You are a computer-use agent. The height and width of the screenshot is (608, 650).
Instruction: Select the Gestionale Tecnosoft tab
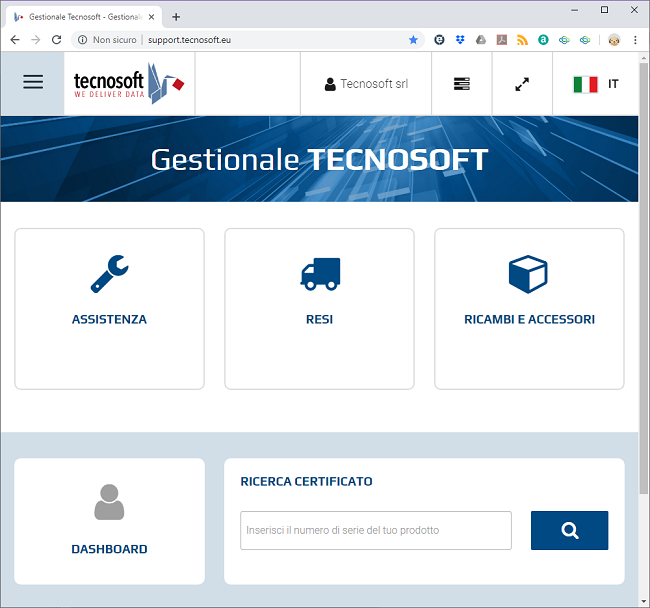[x=83, y=17]
